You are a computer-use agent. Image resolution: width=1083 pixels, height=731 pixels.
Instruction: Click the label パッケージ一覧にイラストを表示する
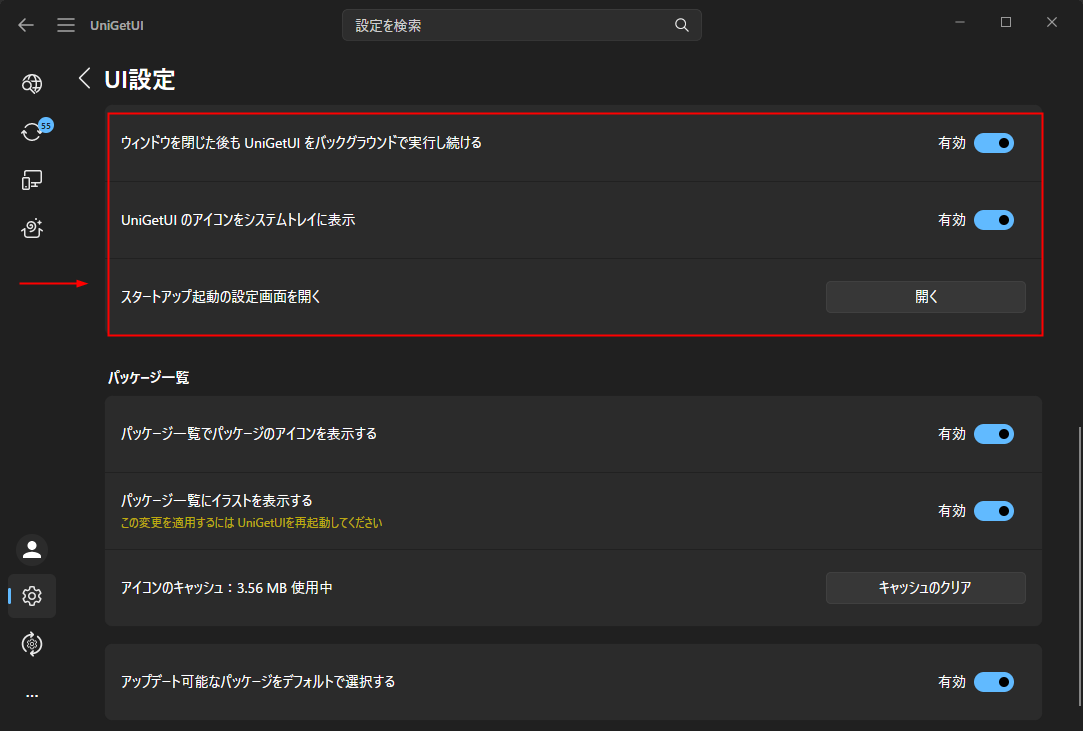216,500
